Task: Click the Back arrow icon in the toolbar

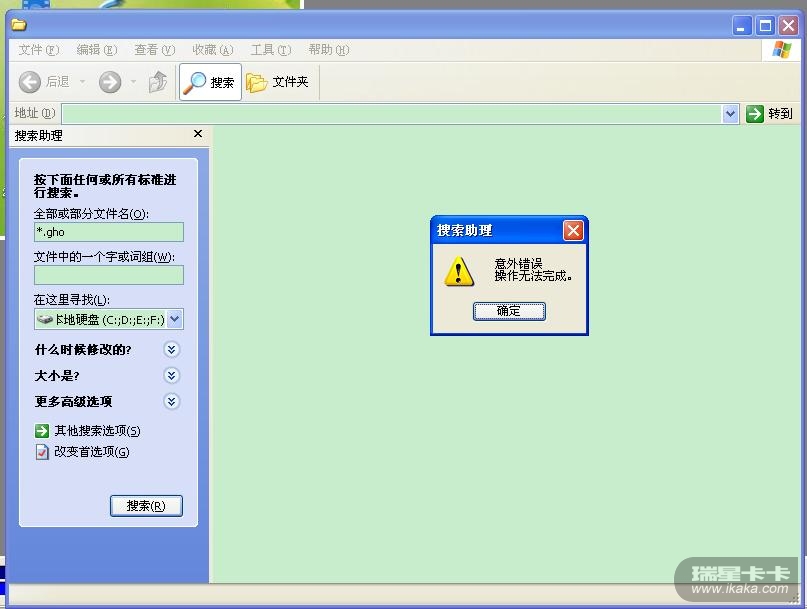Action: tap(30, 82)
